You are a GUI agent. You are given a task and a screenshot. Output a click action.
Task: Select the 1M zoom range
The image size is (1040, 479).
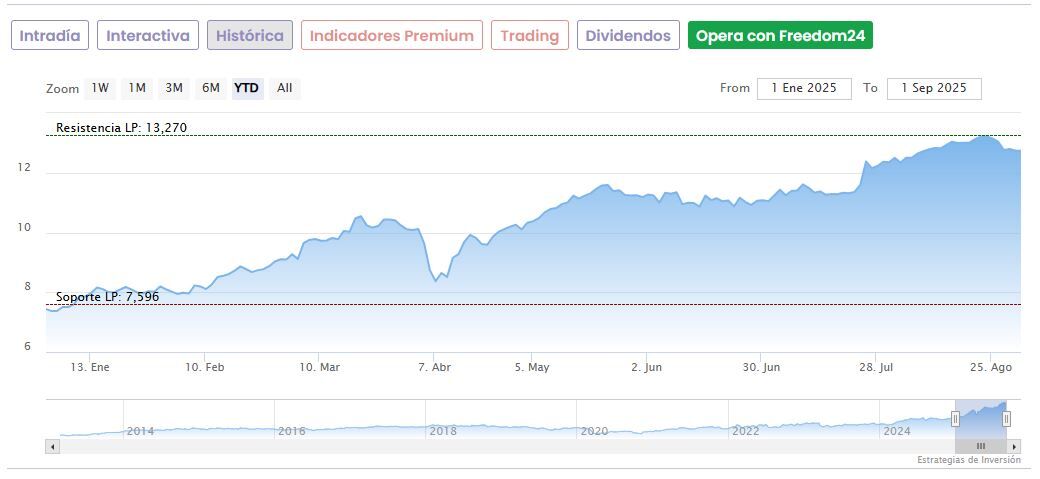(x=137, y=88)
